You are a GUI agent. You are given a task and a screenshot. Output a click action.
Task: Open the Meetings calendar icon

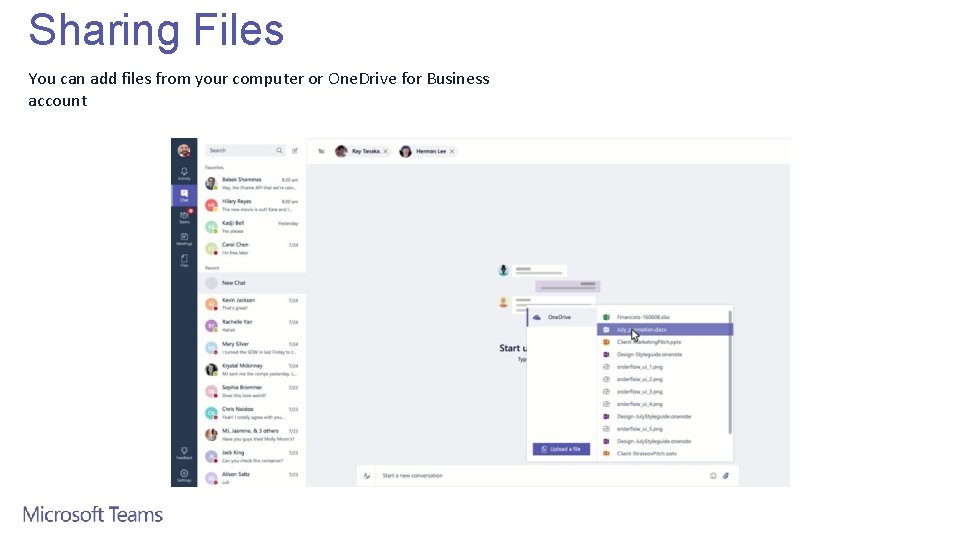click(x=184, y=239)
